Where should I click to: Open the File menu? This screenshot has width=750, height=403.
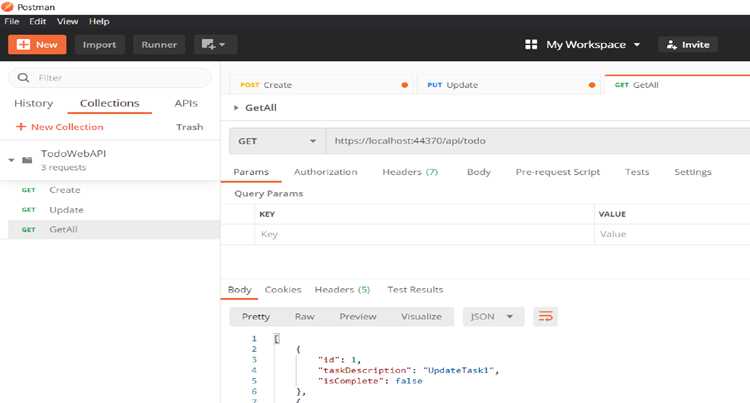tap(11, 22)
